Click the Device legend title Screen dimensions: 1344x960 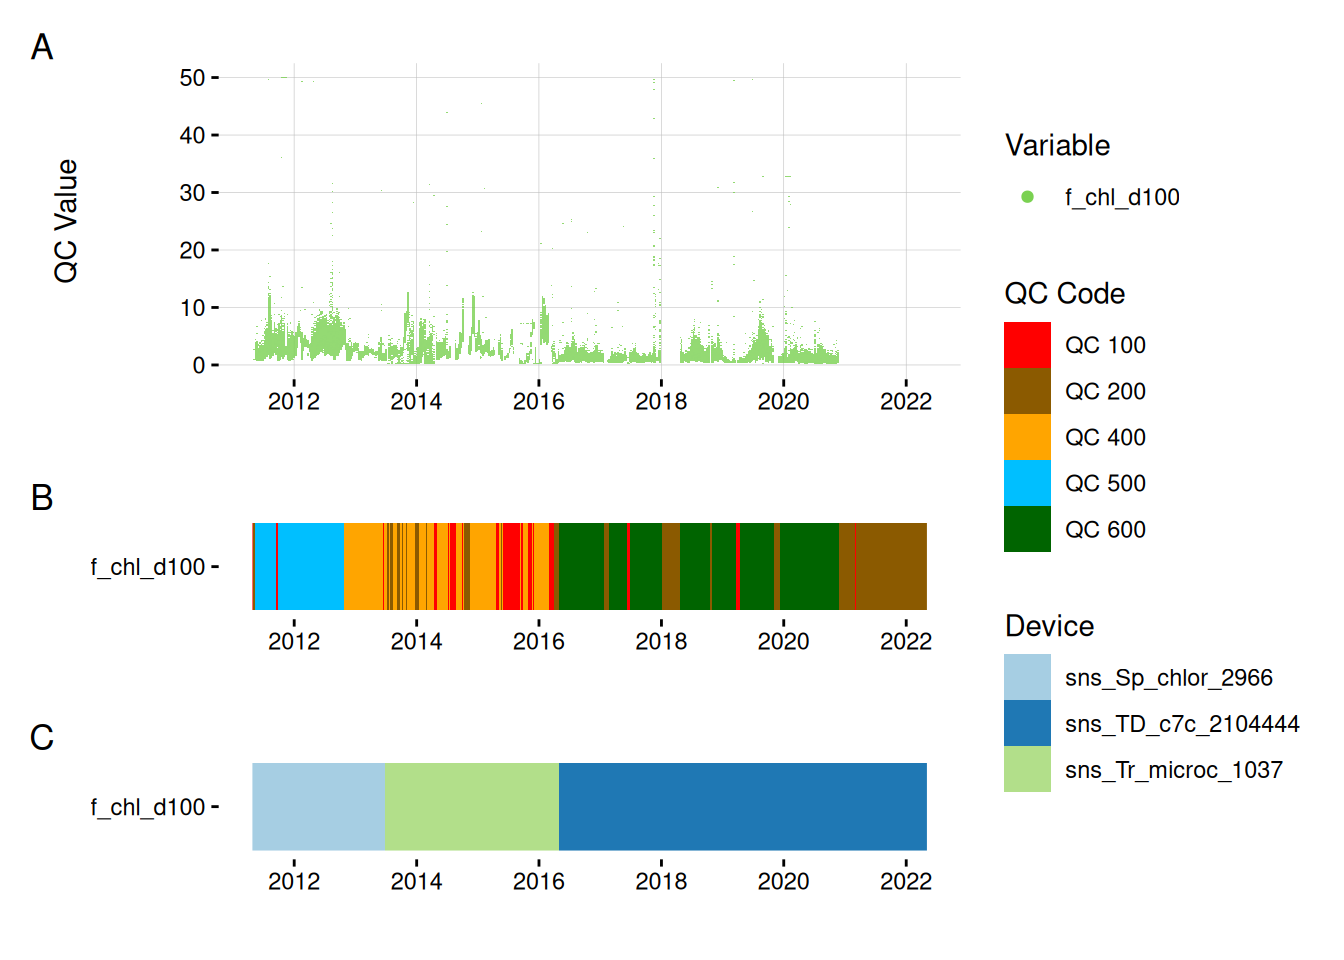(x=1049, y=626)
